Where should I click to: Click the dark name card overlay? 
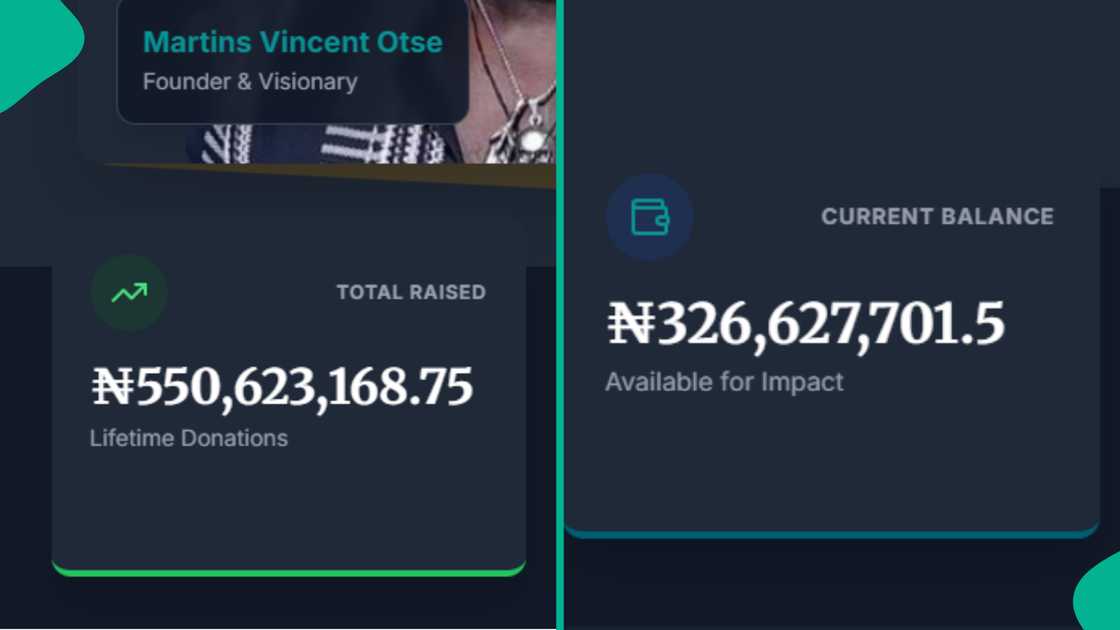[x=293, y=60]
